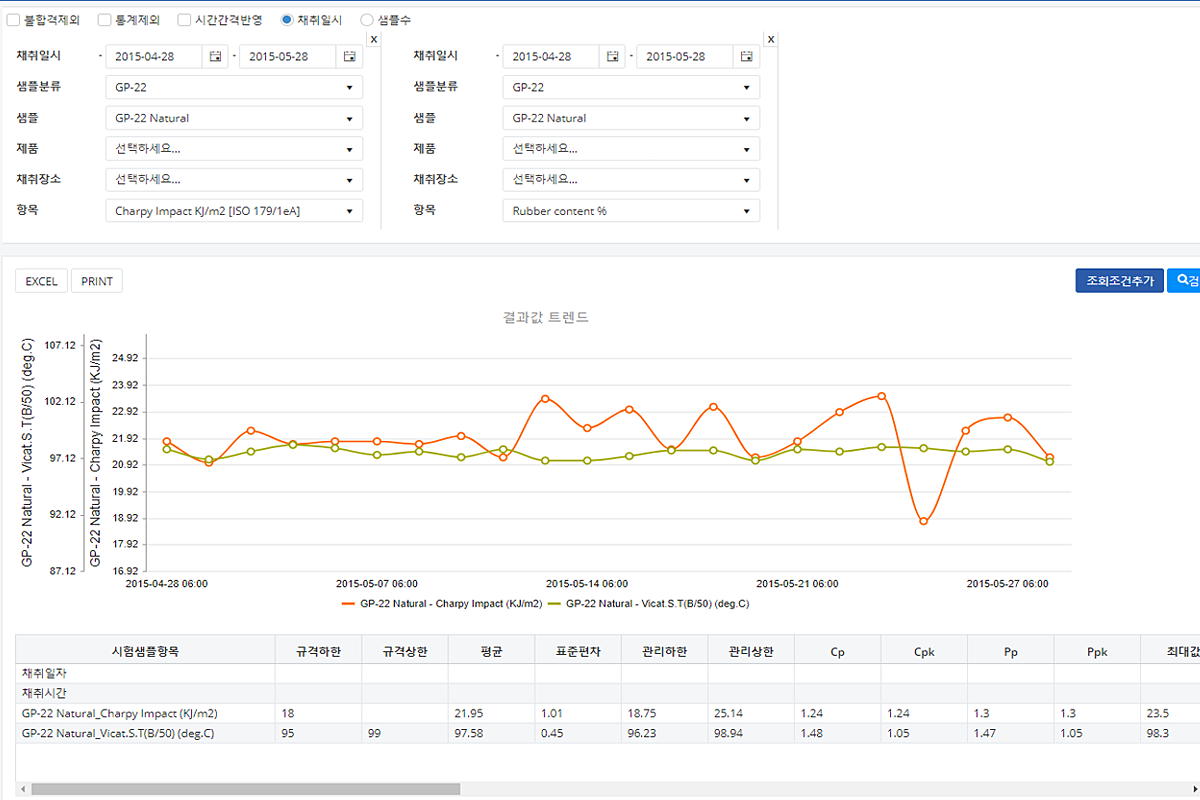Open the Charpy Impact 항목 dropdown

tap(234, 211)
